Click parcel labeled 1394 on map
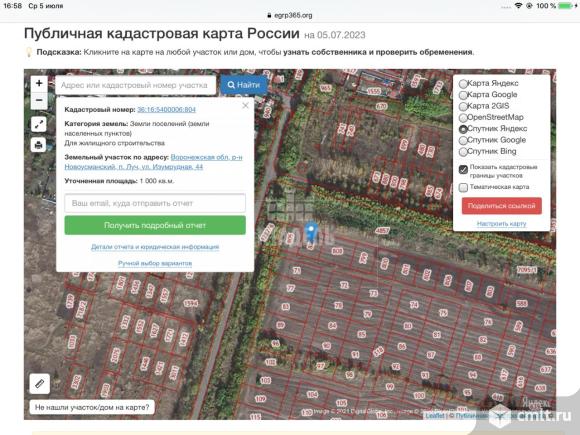Screen dimensions: 580x435 click(x=191, y=303)
